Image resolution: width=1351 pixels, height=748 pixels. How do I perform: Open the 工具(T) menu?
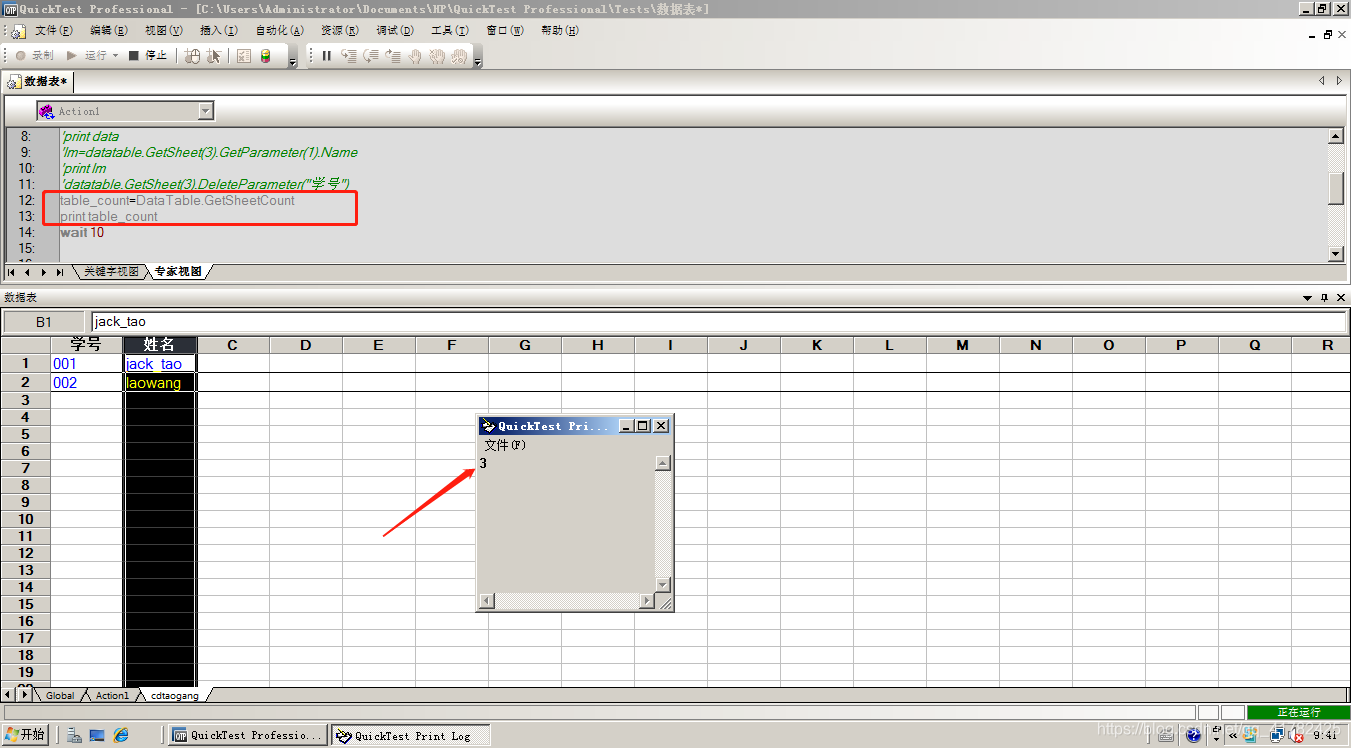point(449,31)
